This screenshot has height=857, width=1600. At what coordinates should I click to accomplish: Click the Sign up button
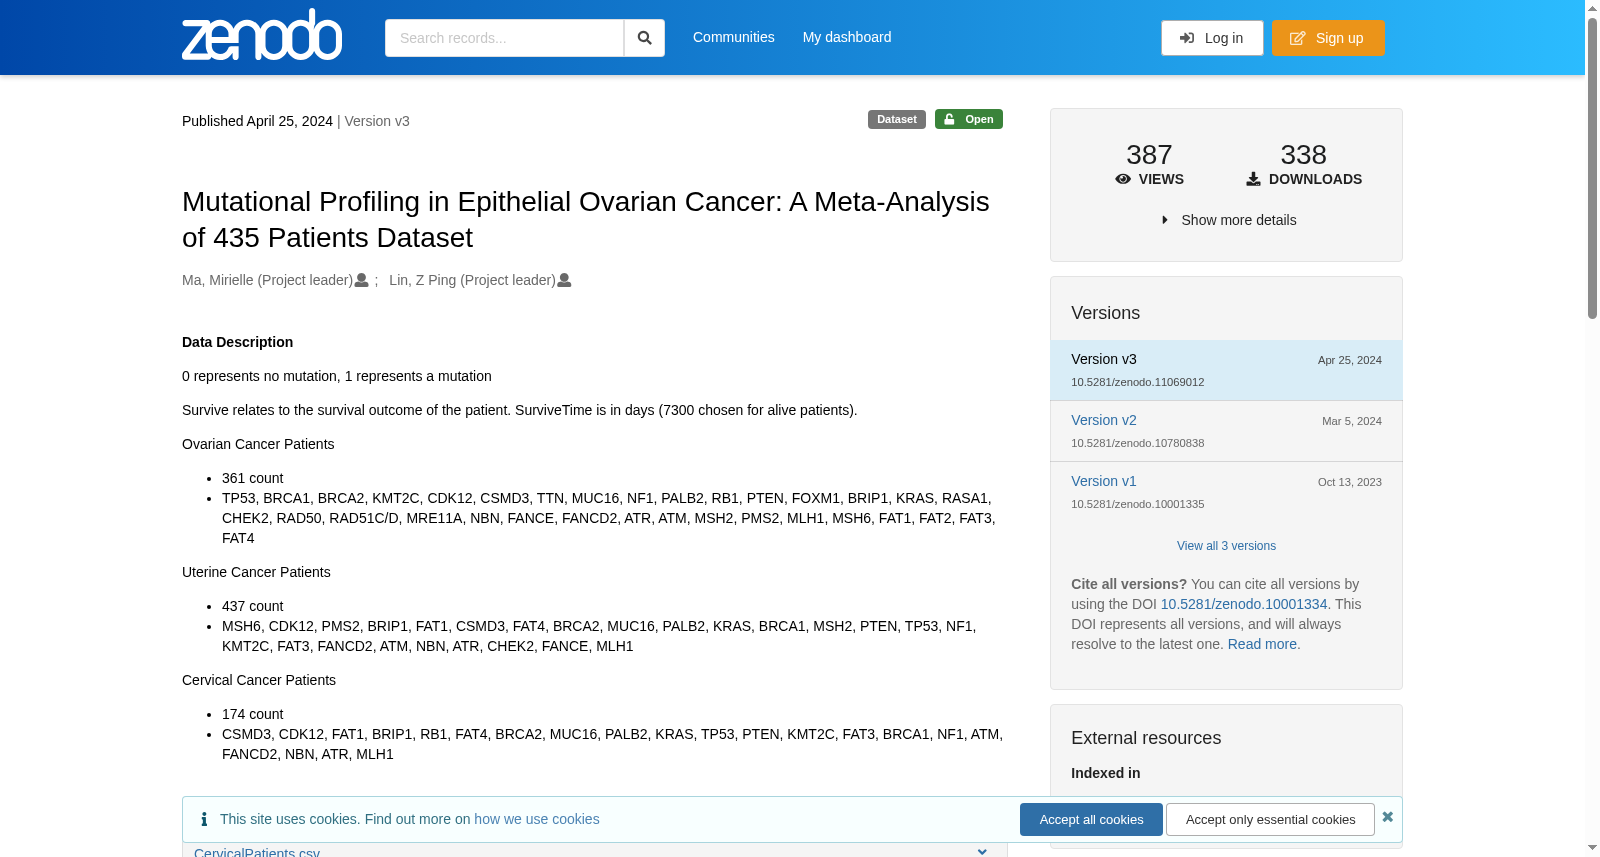click(1328, 38)
